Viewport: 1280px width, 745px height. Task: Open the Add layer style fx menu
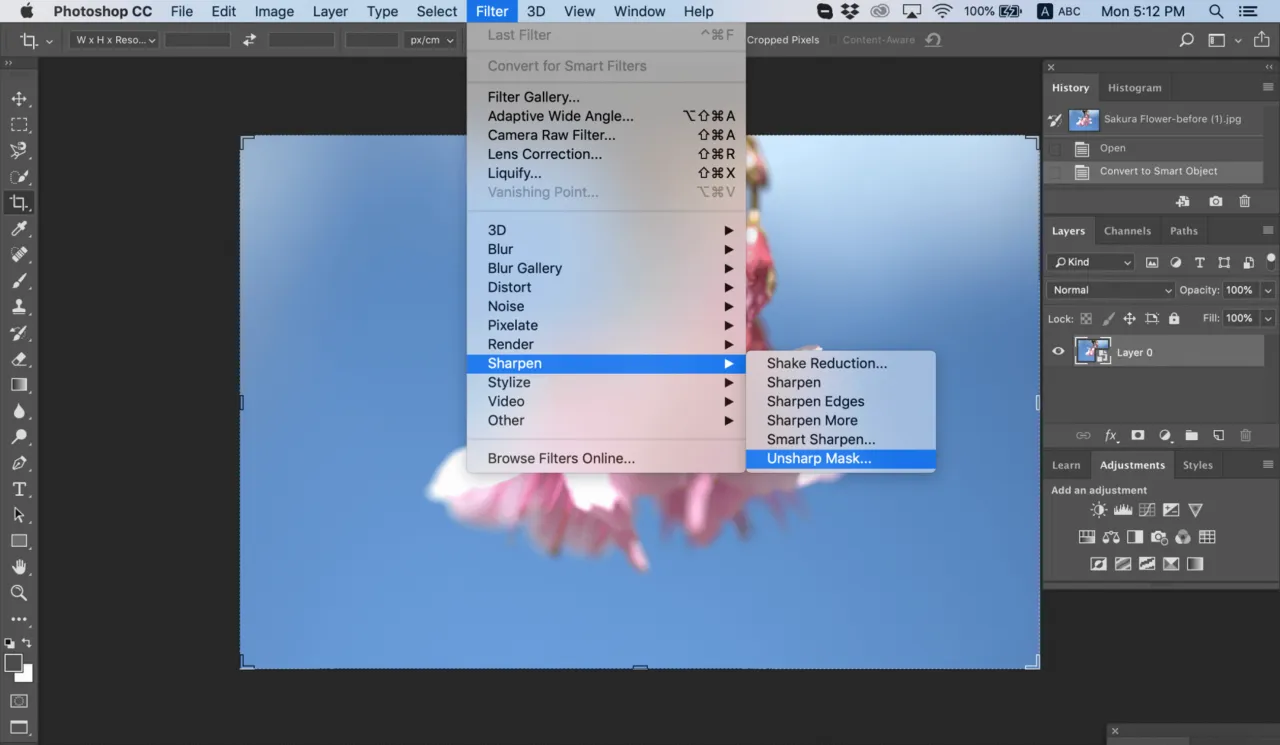pyautogui.click(x=1111, y=435)
